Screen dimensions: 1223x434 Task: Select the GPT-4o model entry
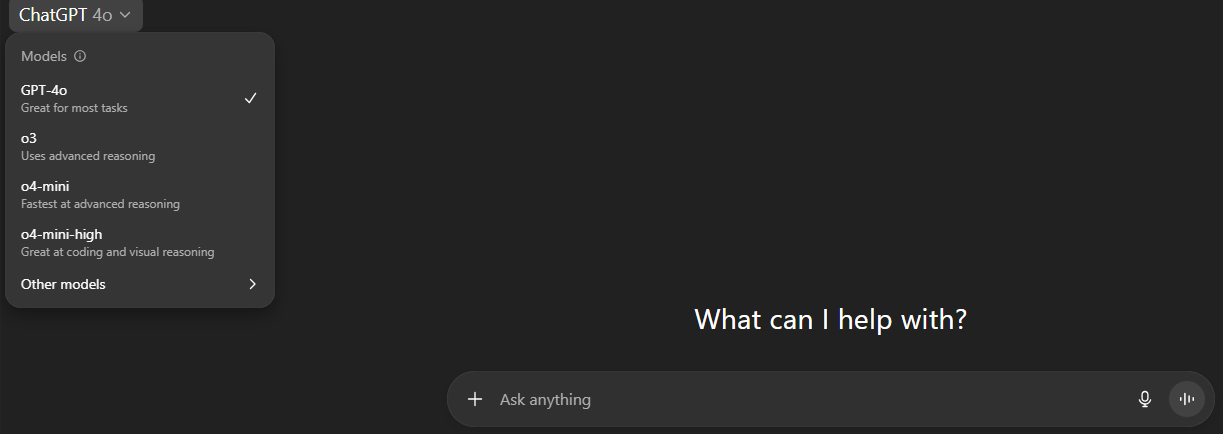tap(140, 98)
